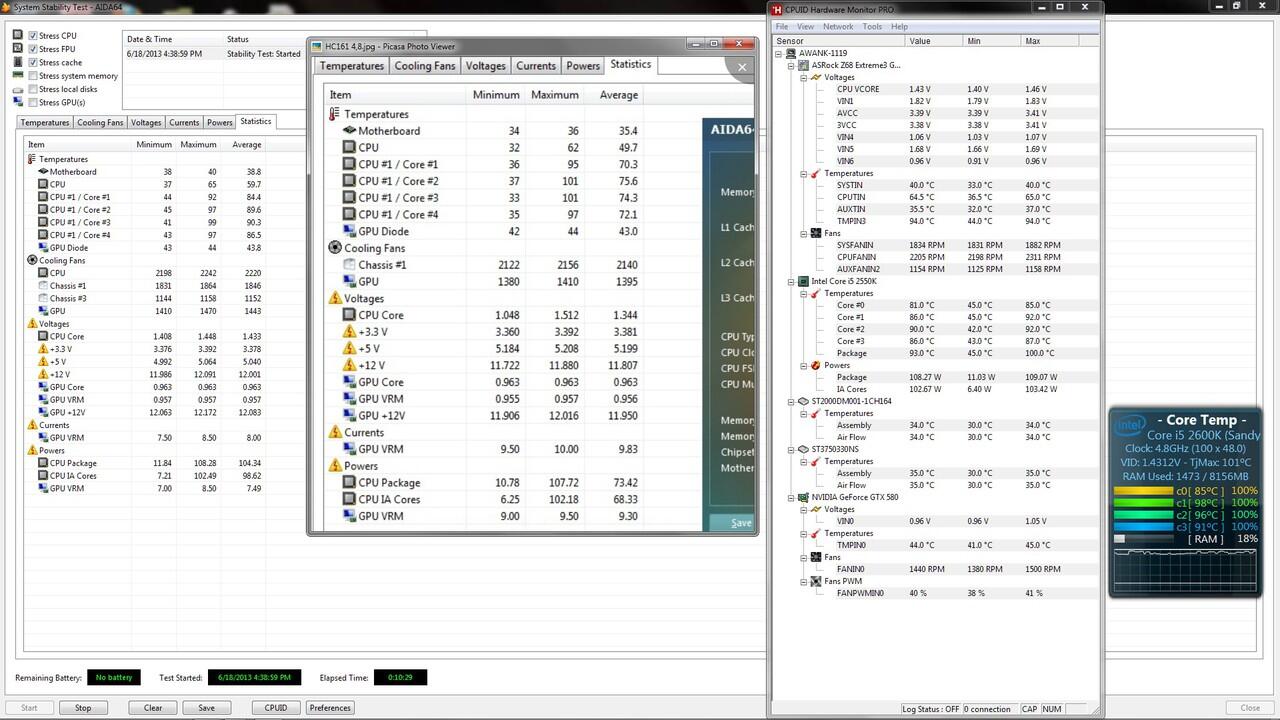Click the Sensor column header in HWMonitor
Screen dimensions: 1280x720
coord(840,41)
